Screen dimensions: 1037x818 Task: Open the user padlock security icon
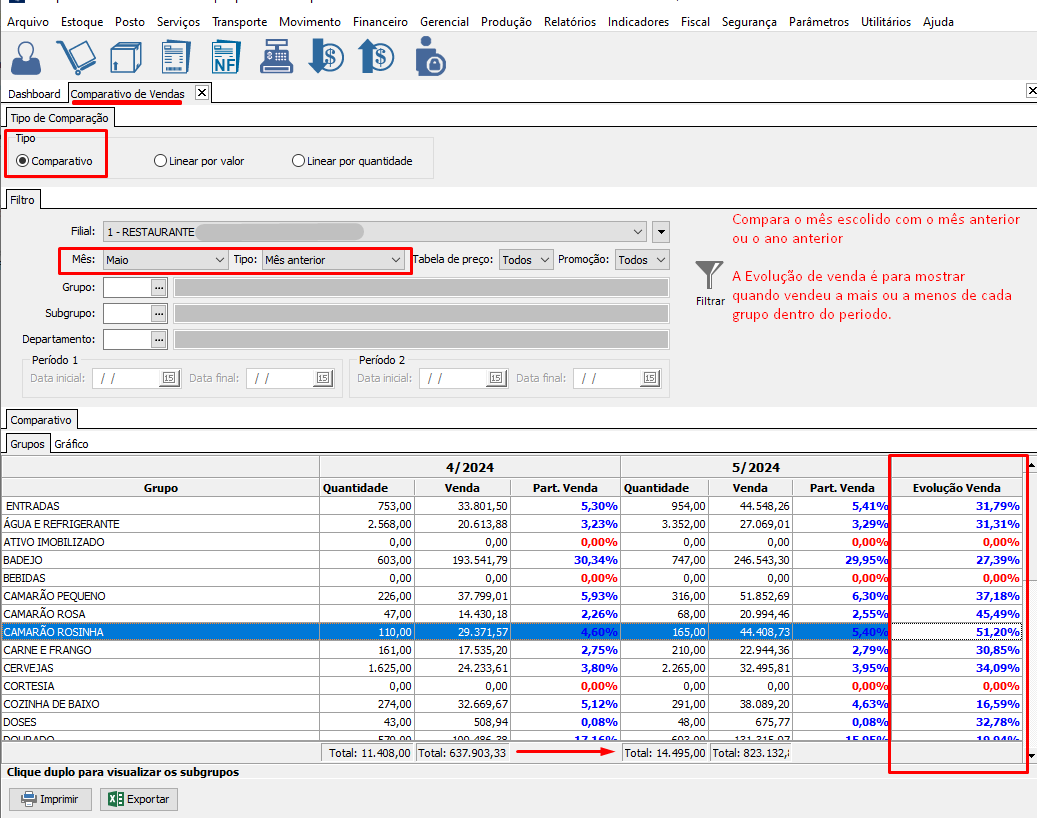click(x=430, y=57)
